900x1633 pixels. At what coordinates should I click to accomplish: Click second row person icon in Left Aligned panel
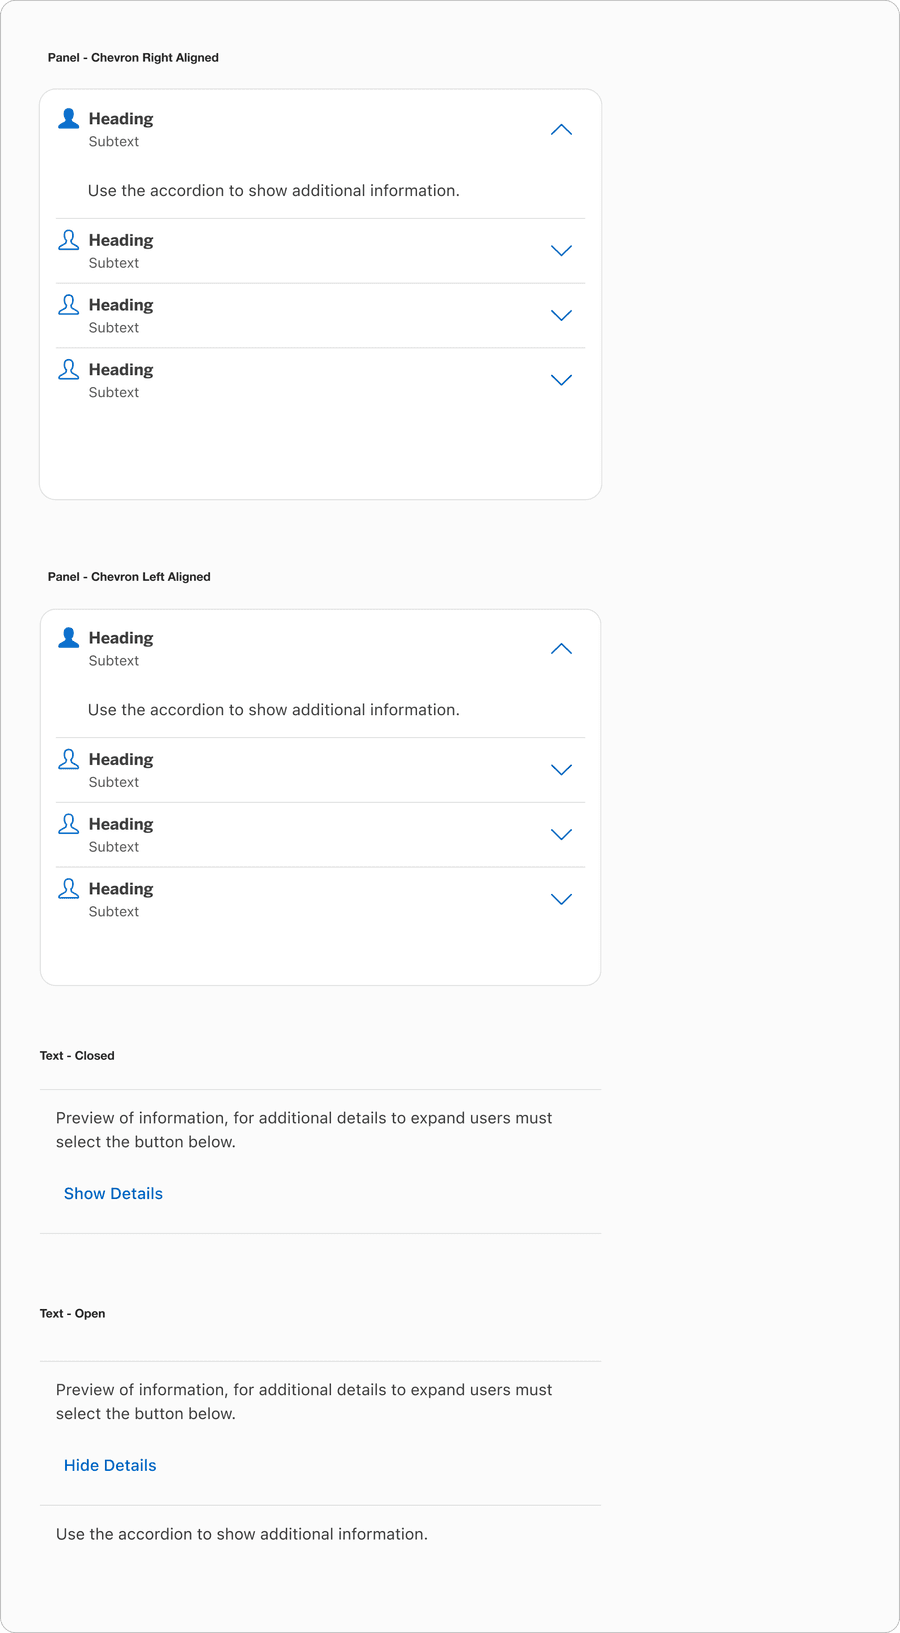68,759
